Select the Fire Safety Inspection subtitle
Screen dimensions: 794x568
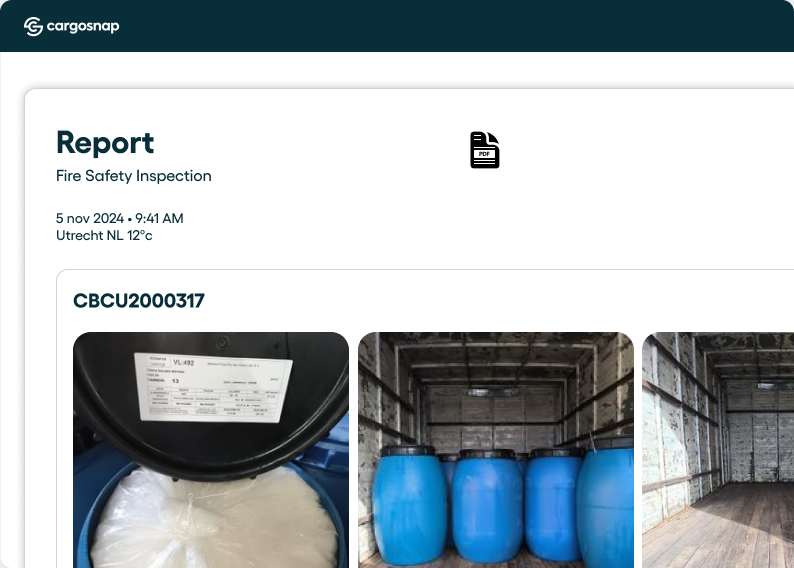134,176
